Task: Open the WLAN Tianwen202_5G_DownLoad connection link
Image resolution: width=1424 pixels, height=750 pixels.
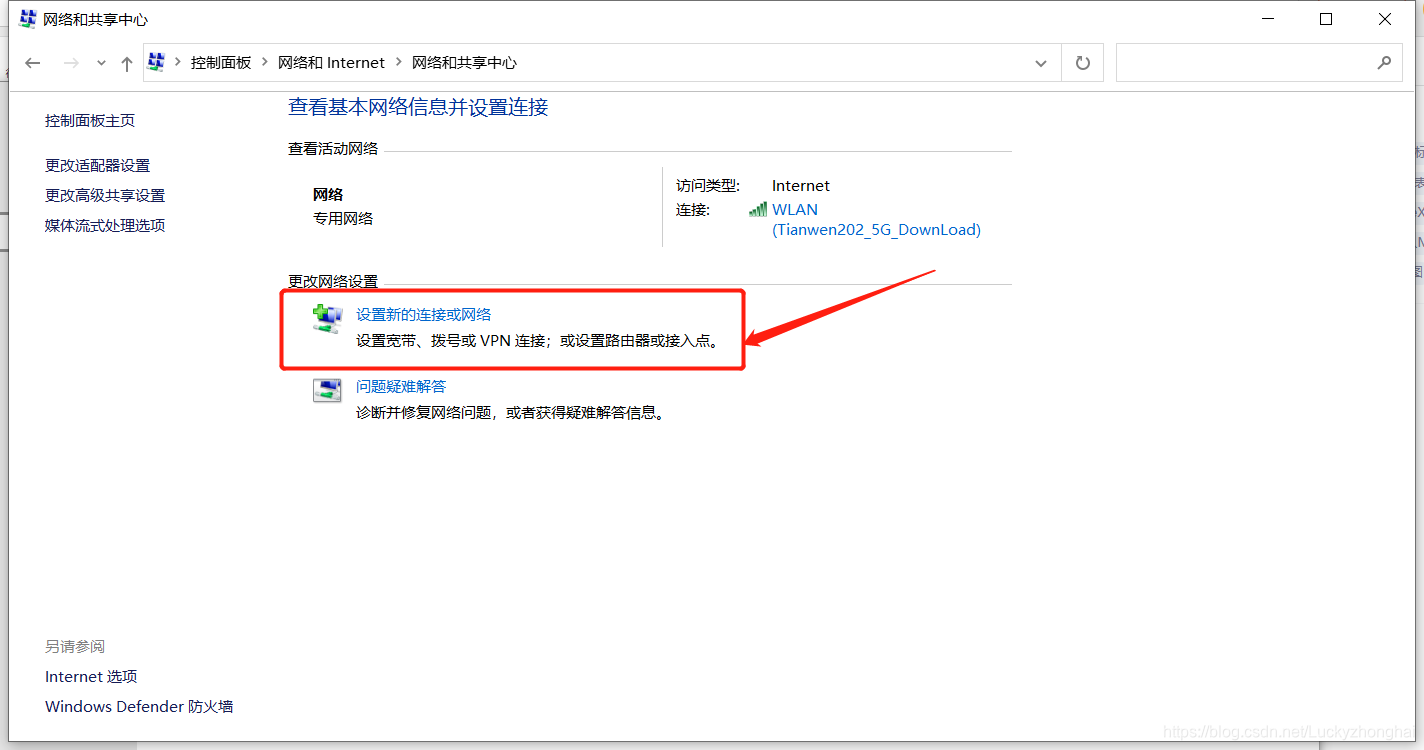Action: coord(876,220)
